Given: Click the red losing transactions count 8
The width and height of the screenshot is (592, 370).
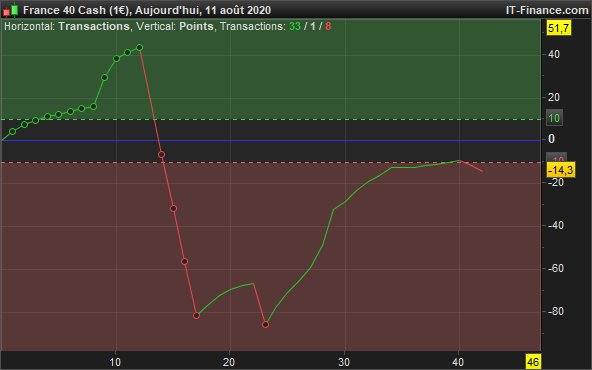Looking at the screenshot, I should 328,26.
